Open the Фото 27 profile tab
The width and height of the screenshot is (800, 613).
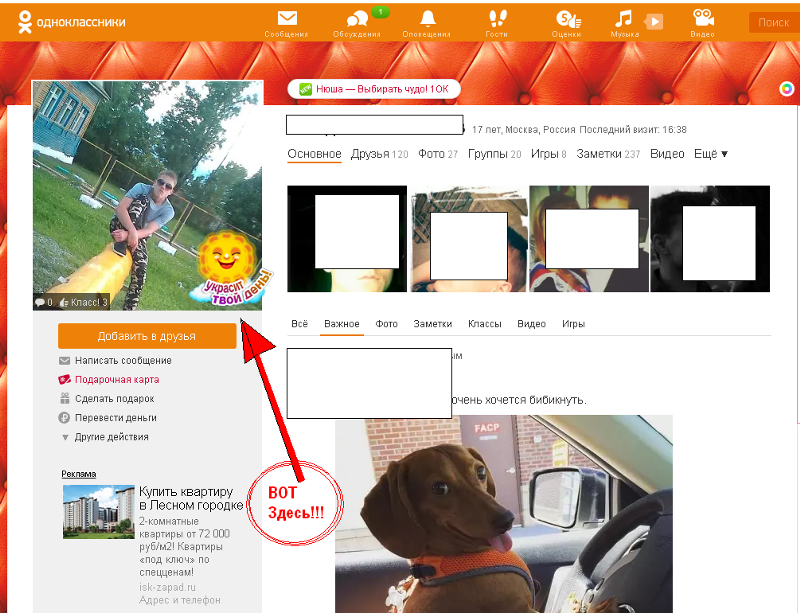438,154
